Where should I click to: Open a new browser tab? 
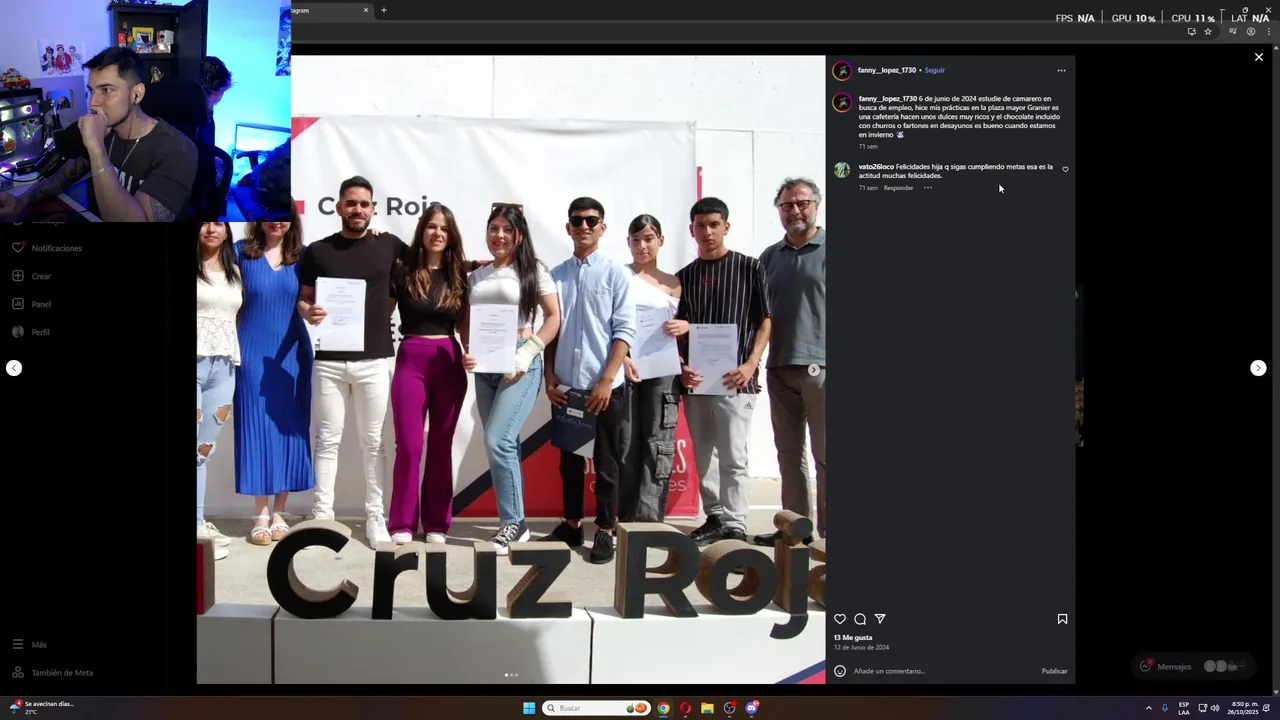pyautogui.click(x=383, y=10)
